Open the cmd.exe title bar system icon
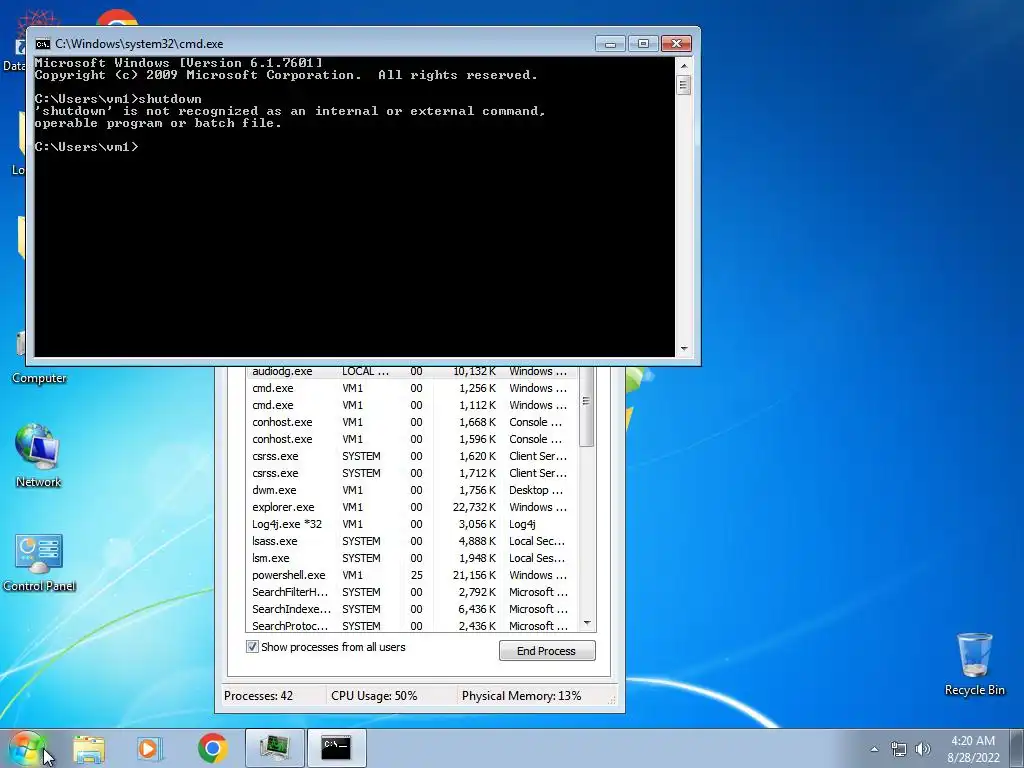 point(42,44)
